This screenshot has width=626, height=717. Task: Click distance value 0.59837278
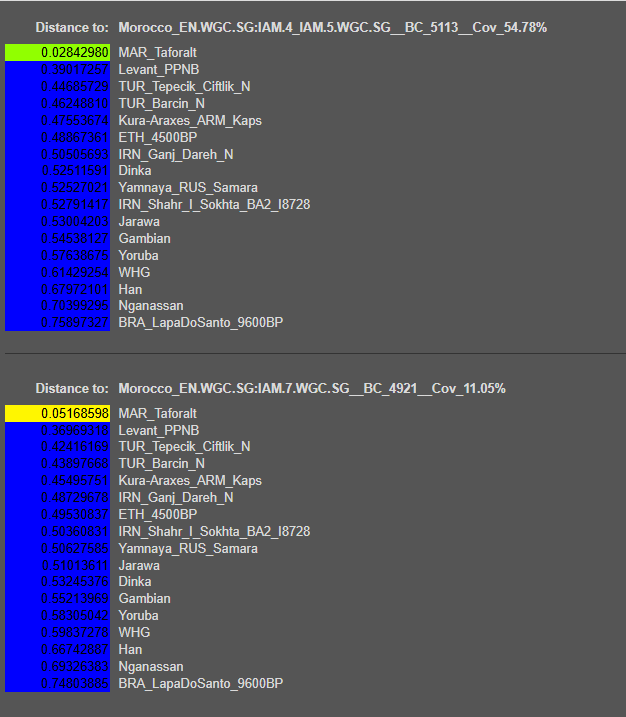57,632
